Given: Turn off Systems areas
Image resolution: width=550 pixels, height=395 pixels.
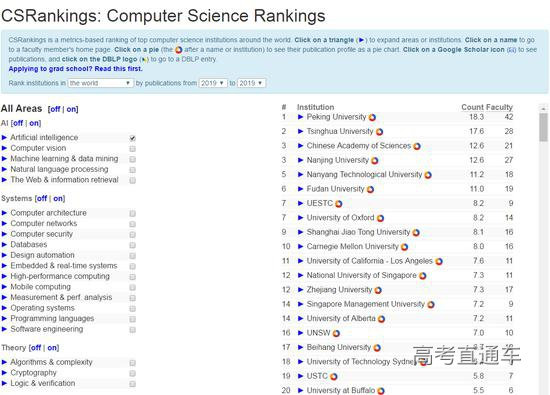Looking at the screenshot, I should click(42, 198).
